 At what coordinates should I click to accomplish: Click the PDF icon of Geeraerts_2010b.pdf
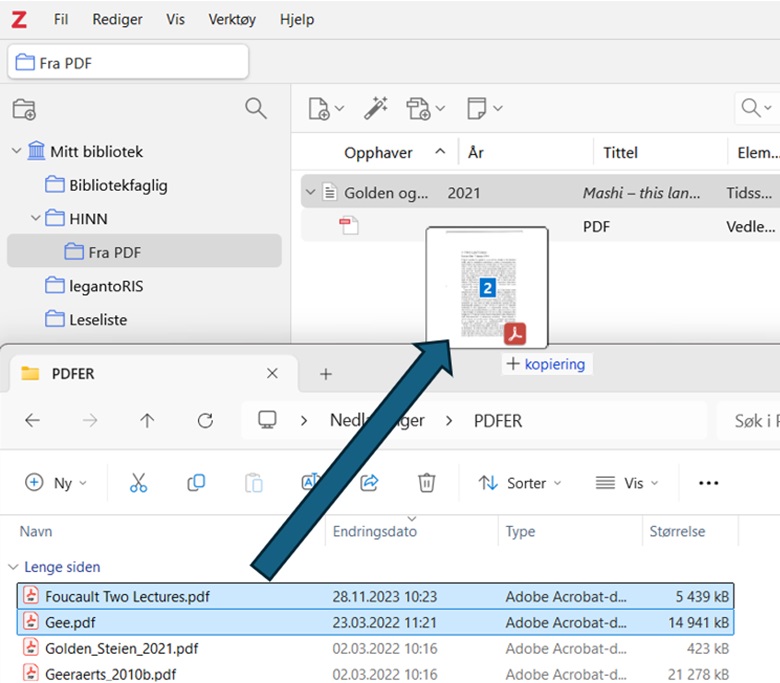pyautogui.click(x=31, y=673)
